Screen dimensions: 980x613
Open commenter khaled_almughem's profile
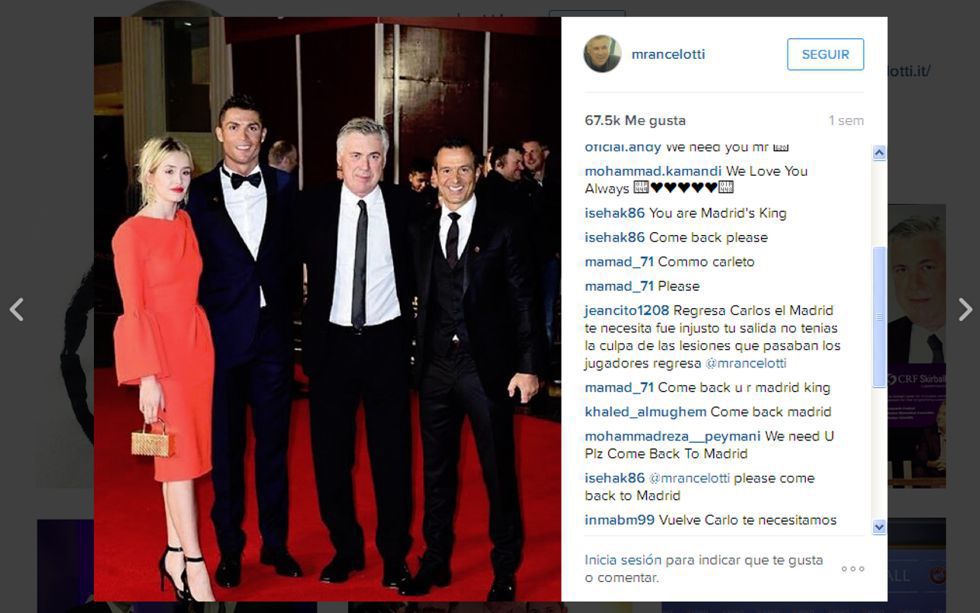[x=646, y=412]
